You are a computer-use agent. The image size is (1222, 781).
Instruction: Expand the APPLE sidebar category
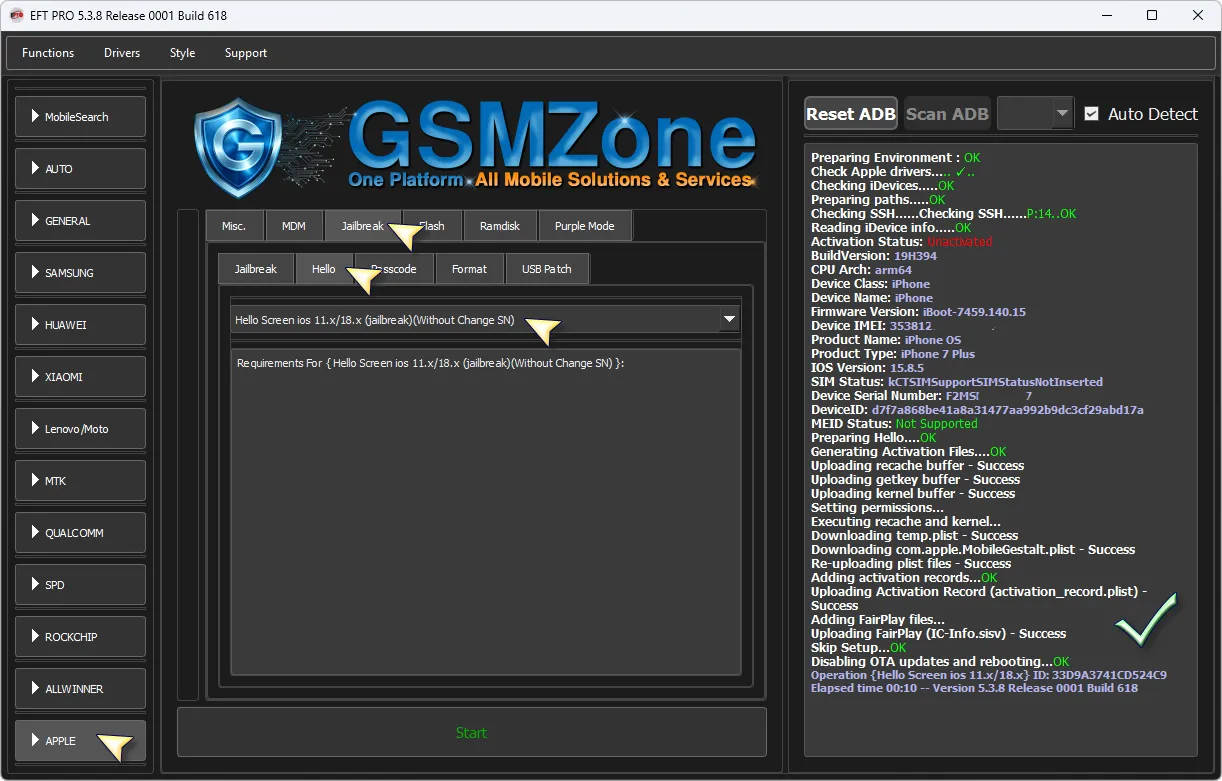pyautogui.click(x=80, y=741)
